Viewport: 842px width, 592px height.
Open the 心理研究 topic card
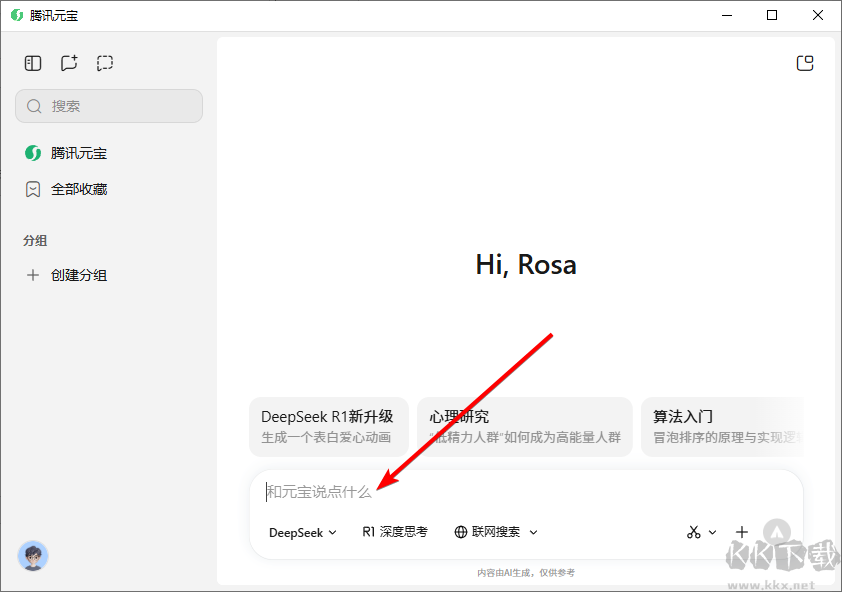(x=524, y=426)
